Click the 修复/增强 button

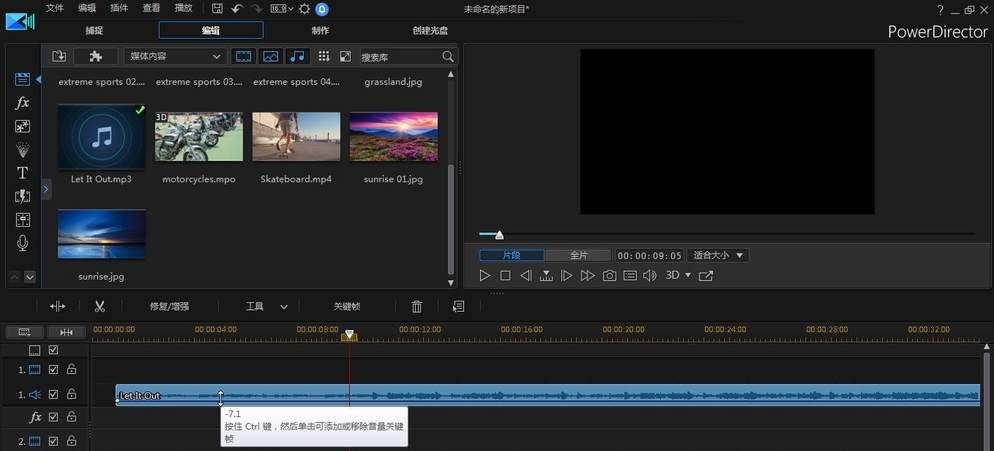(x=169, y=306)
